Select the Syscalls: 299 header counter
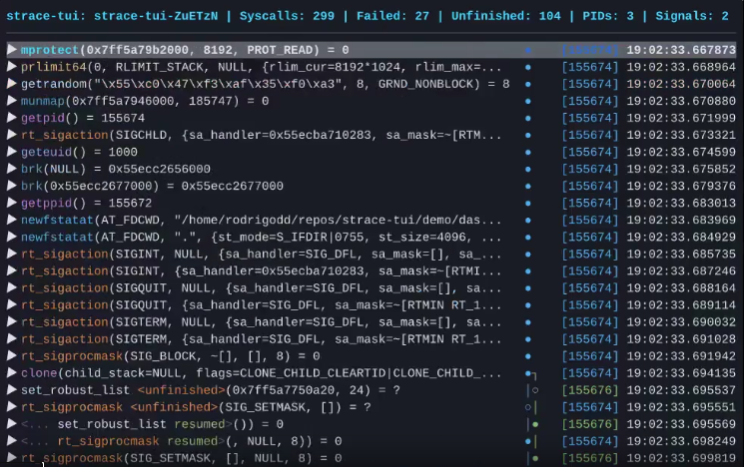This screenshot has height=467, width=744. point(287,16)
